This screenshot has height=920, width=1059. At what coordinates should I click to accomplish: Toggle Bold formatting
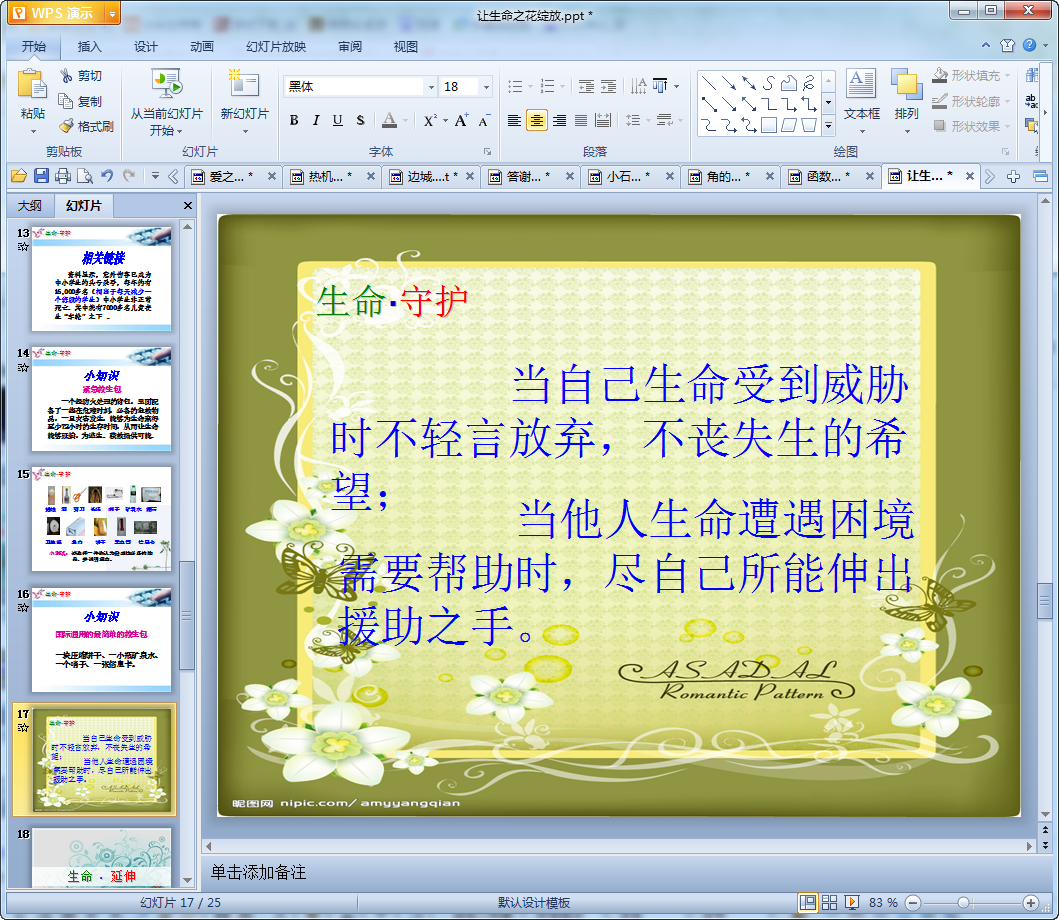[x=294, y=120]
